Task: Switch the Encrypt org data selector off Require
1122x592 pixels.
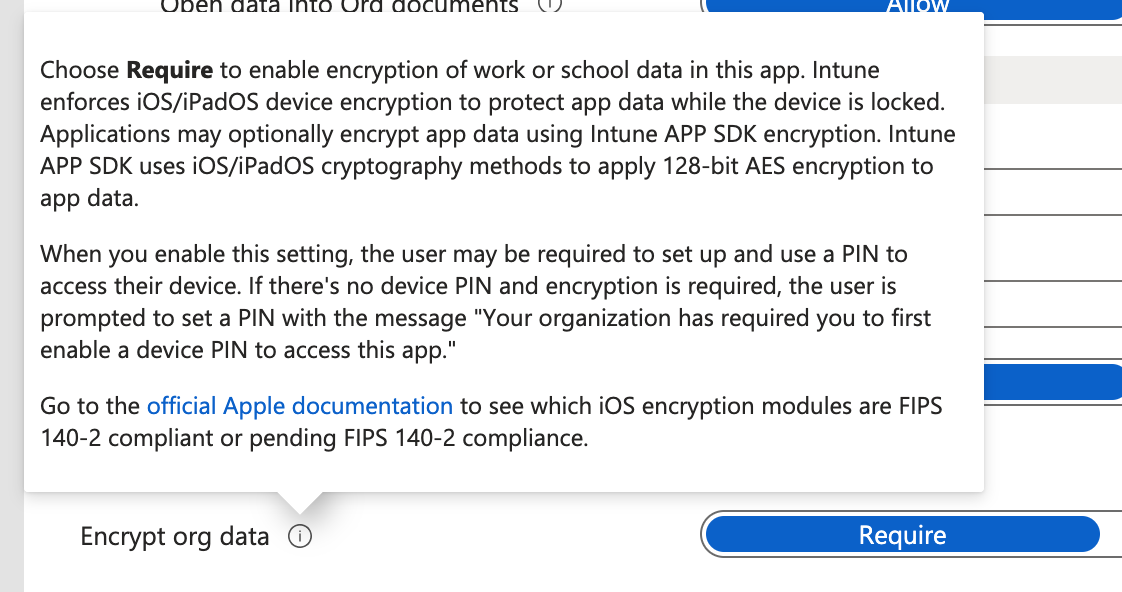Action: (900, 534)
